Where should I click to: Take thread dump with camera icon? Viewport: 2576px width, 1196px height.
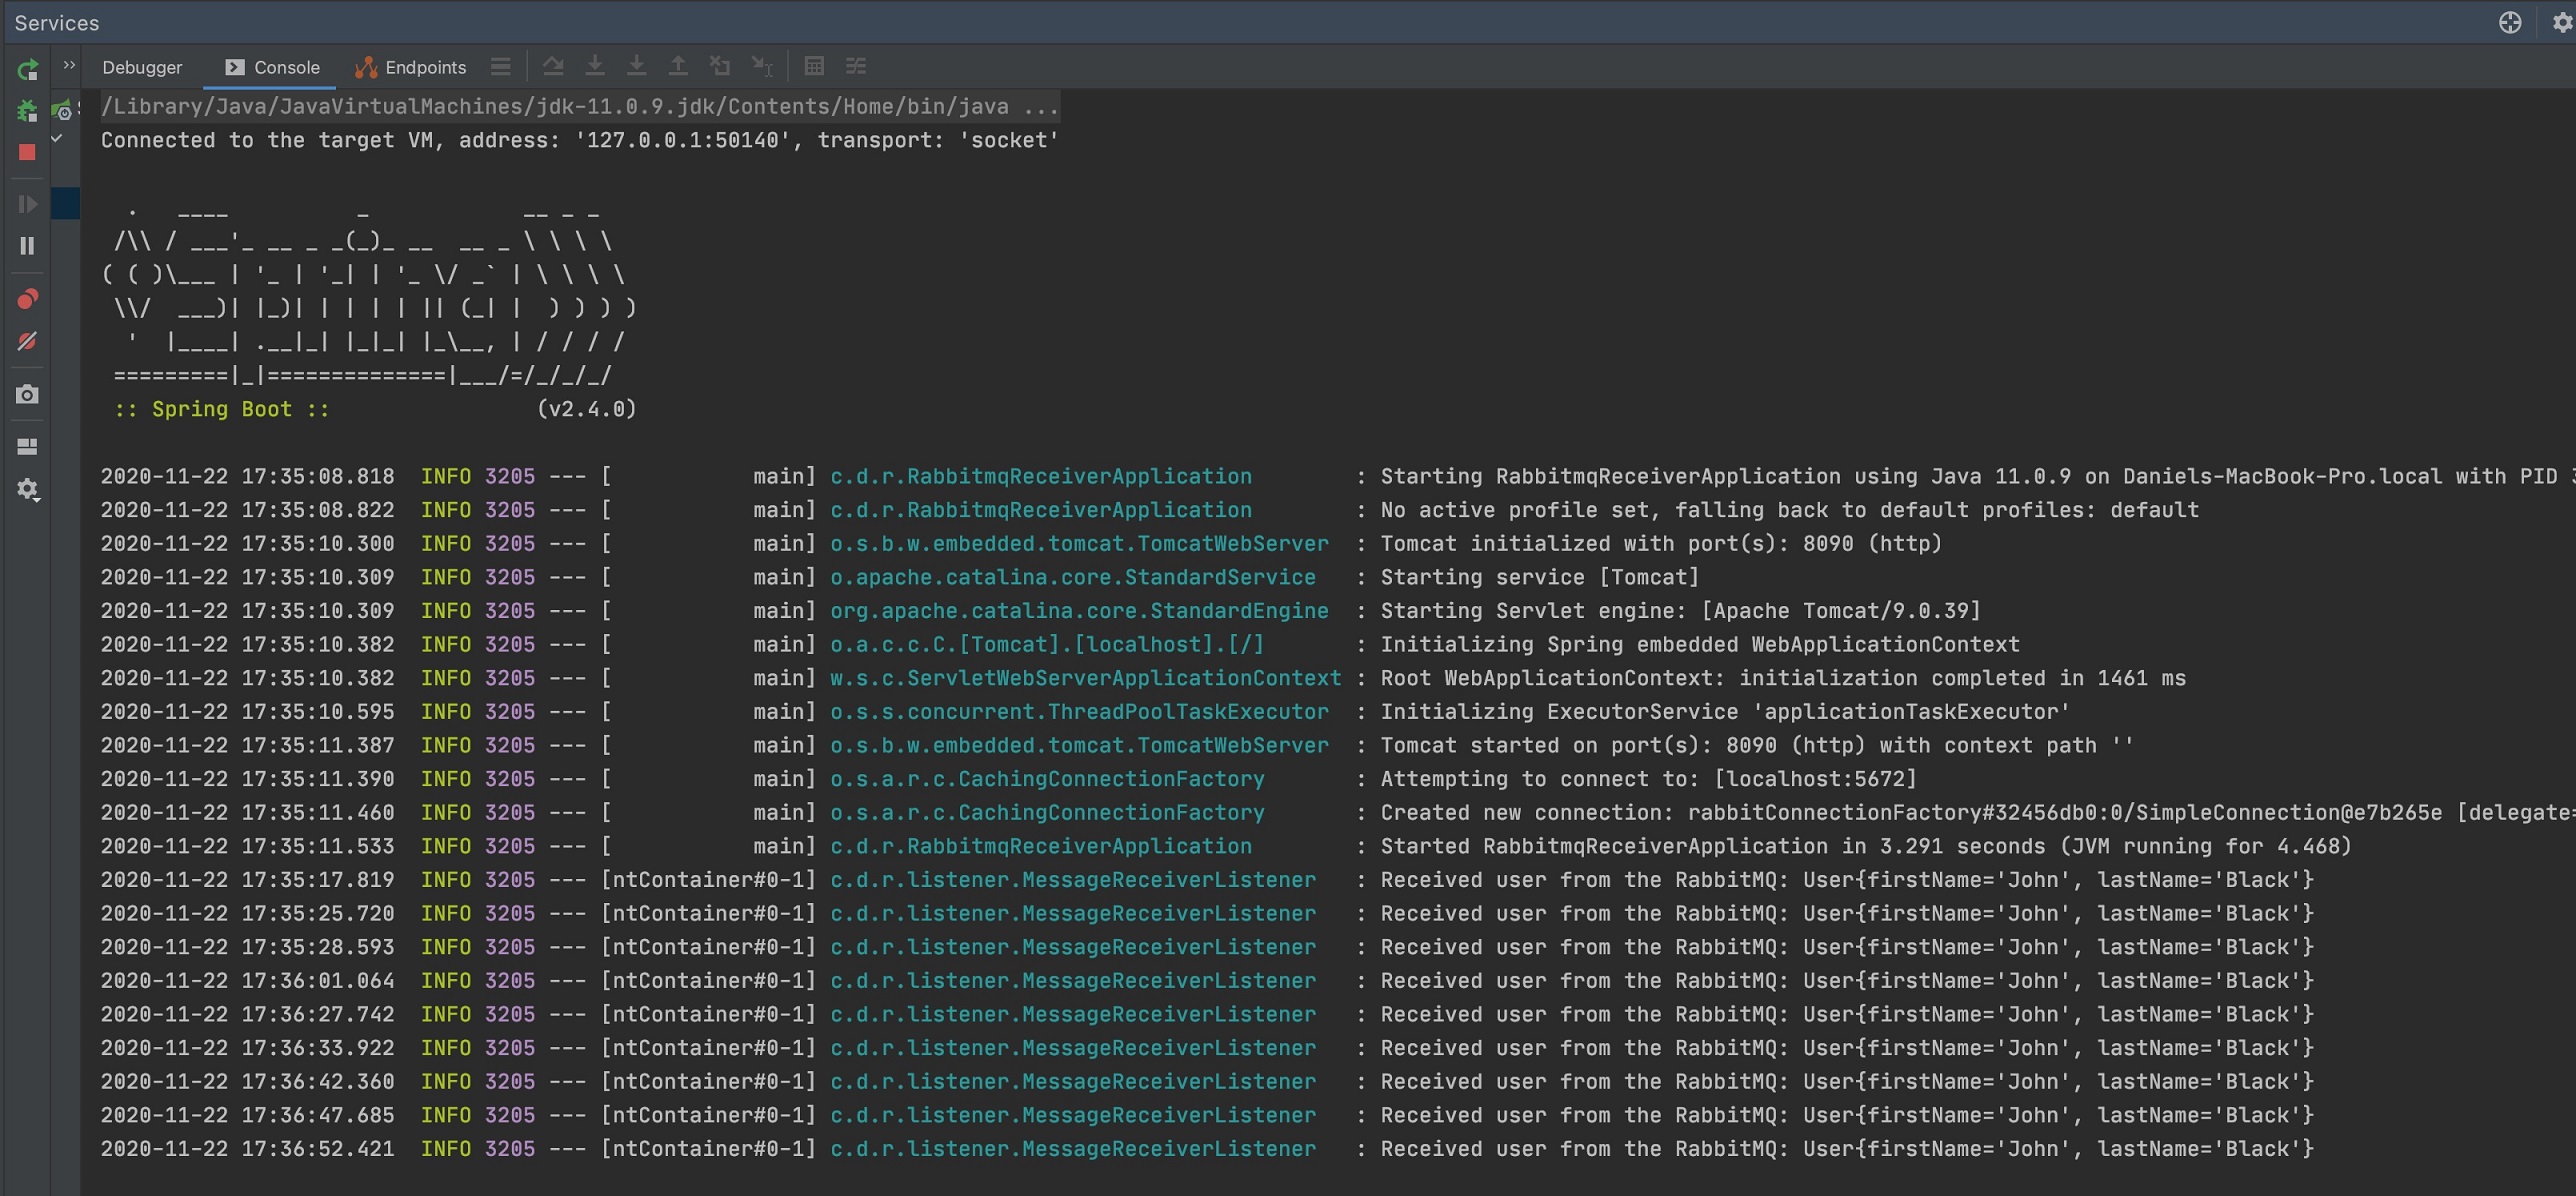(x=27, y=394)
